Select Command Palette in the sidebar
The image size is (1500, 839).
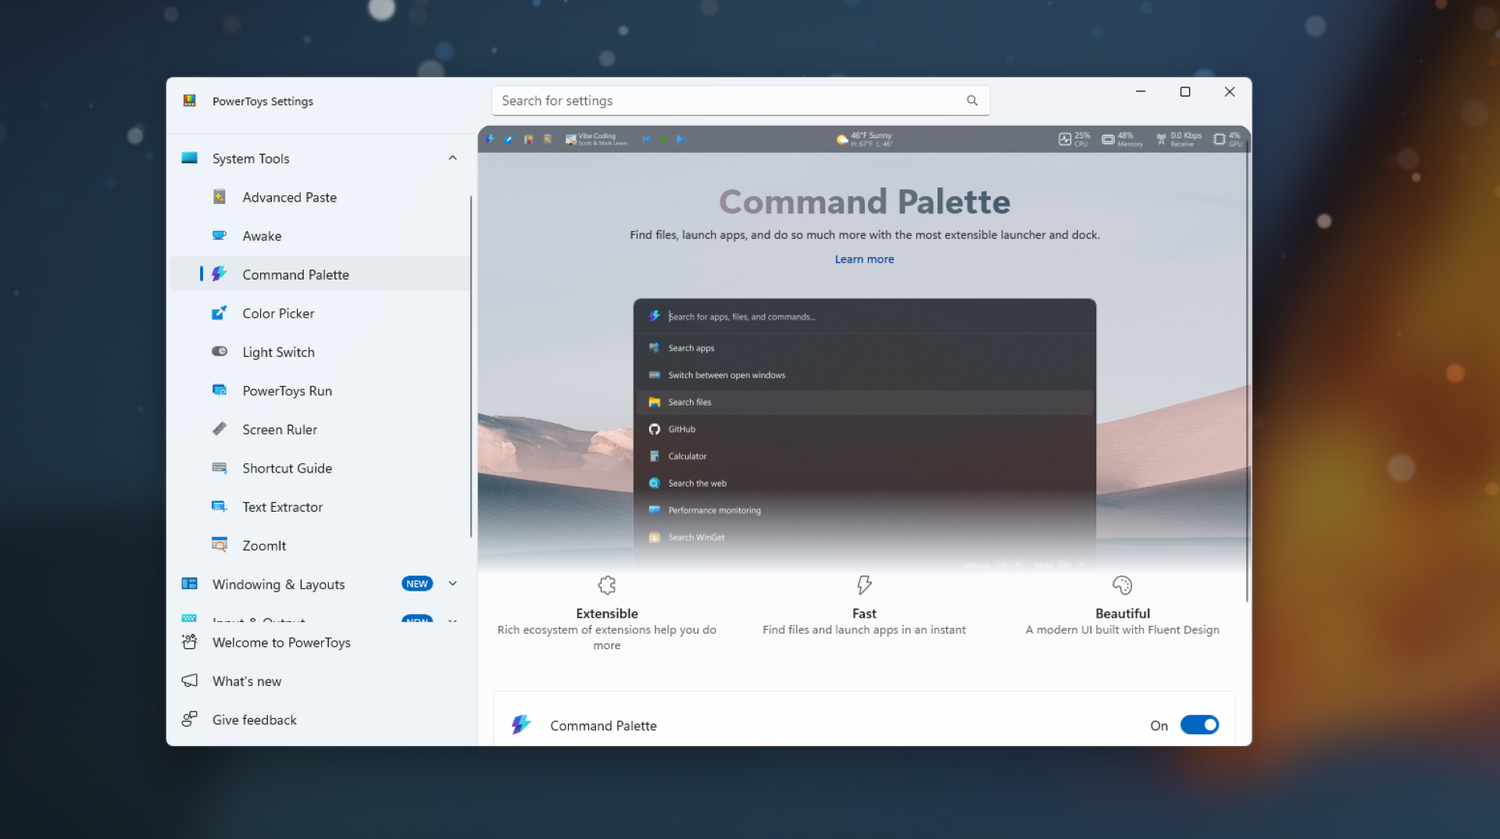tap(320, 274)
